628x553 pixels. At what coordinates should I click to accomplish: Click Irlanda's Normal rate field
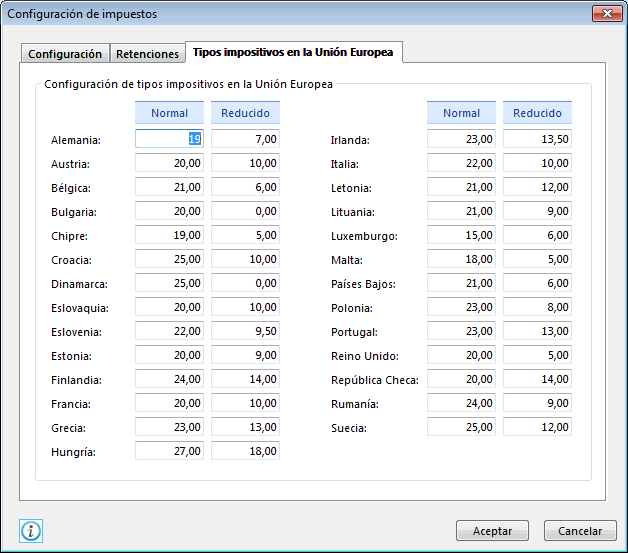coord(461,140)
